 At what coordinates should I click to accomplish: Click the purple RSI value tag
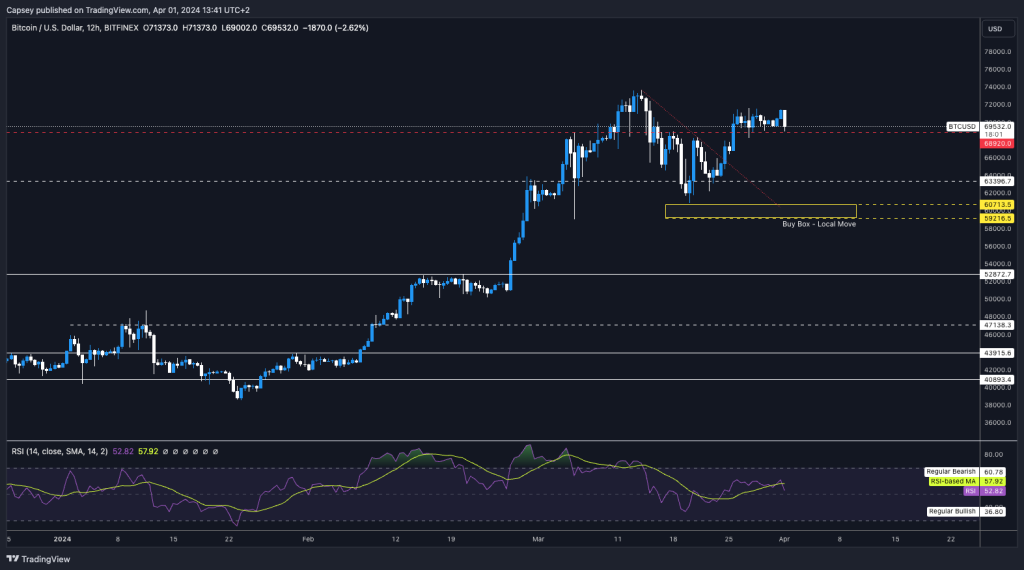969,491
